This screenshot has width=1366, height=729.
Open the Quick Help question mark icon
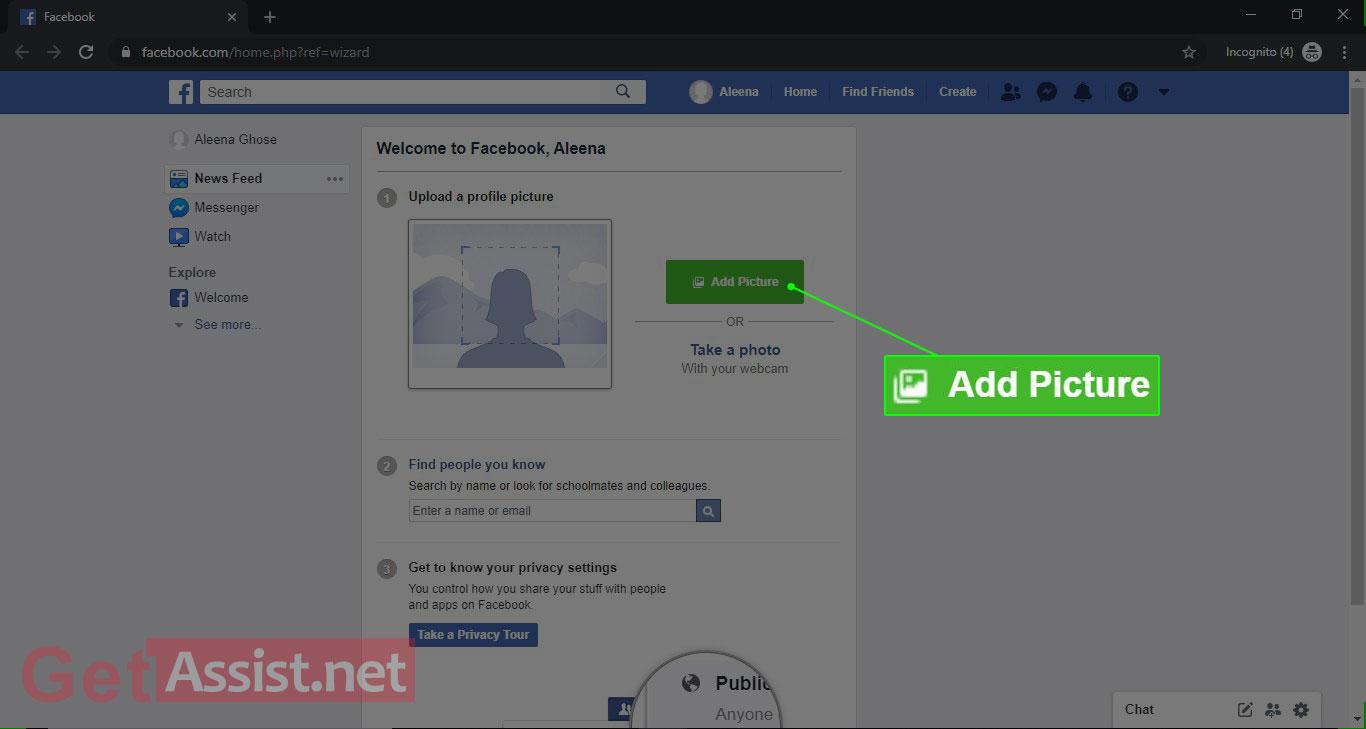(1128, 92)
